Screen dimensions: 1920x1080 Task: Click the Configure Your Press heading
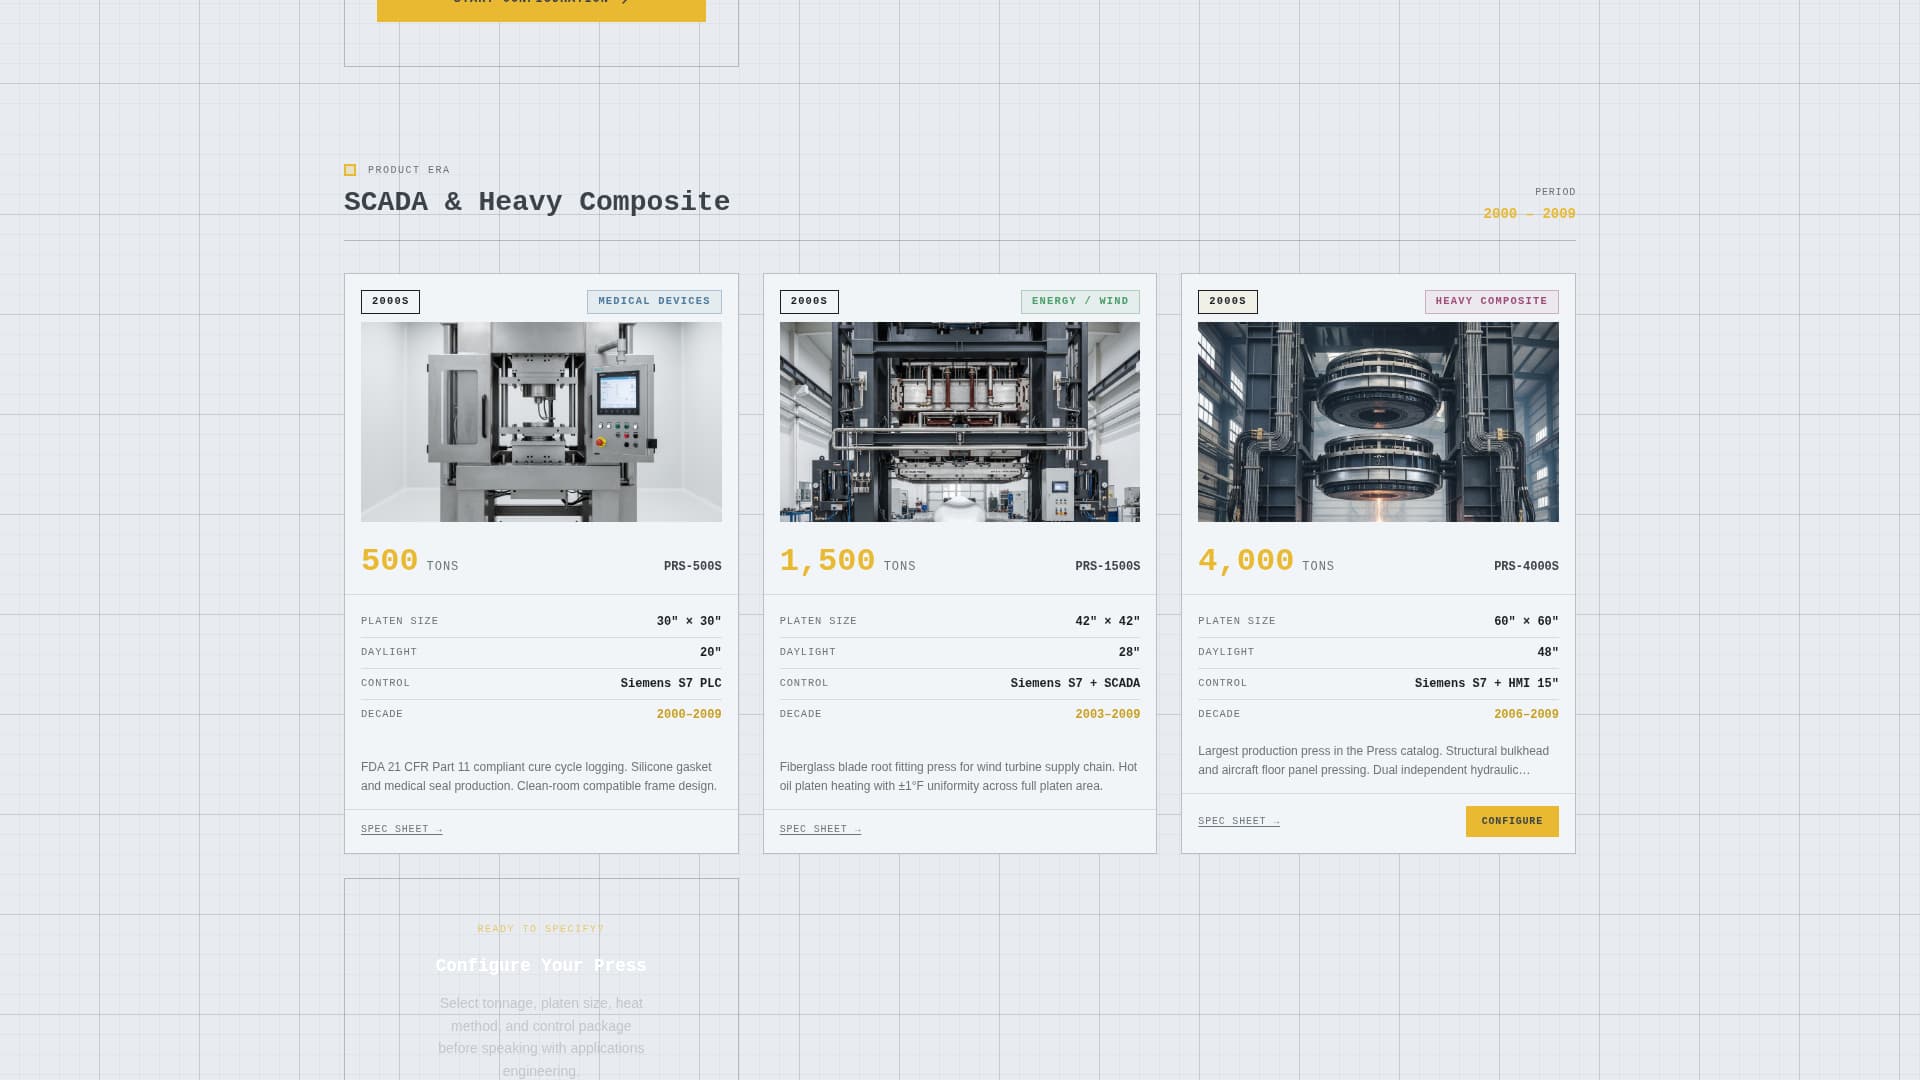[x=541, y=966]
